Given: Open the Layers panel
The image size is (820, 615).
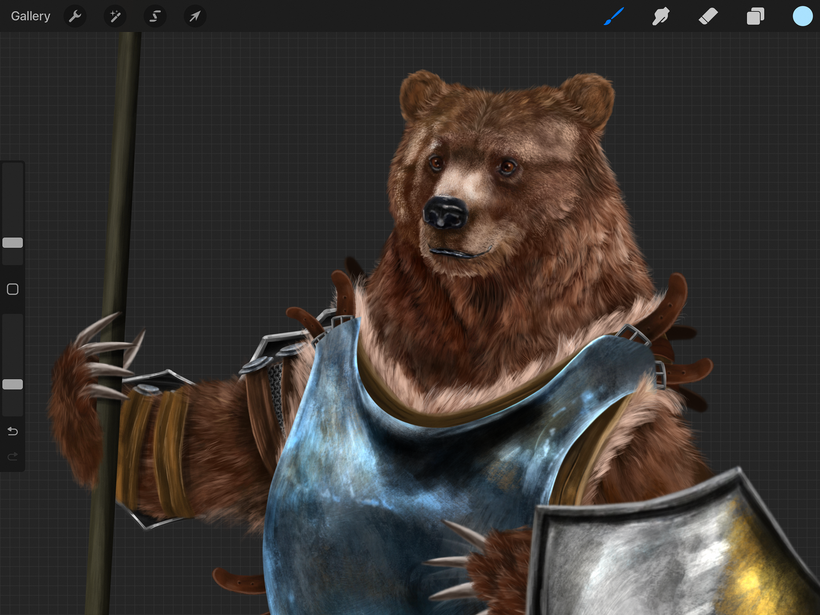Looking at the screenshot, I should [755, 16].
